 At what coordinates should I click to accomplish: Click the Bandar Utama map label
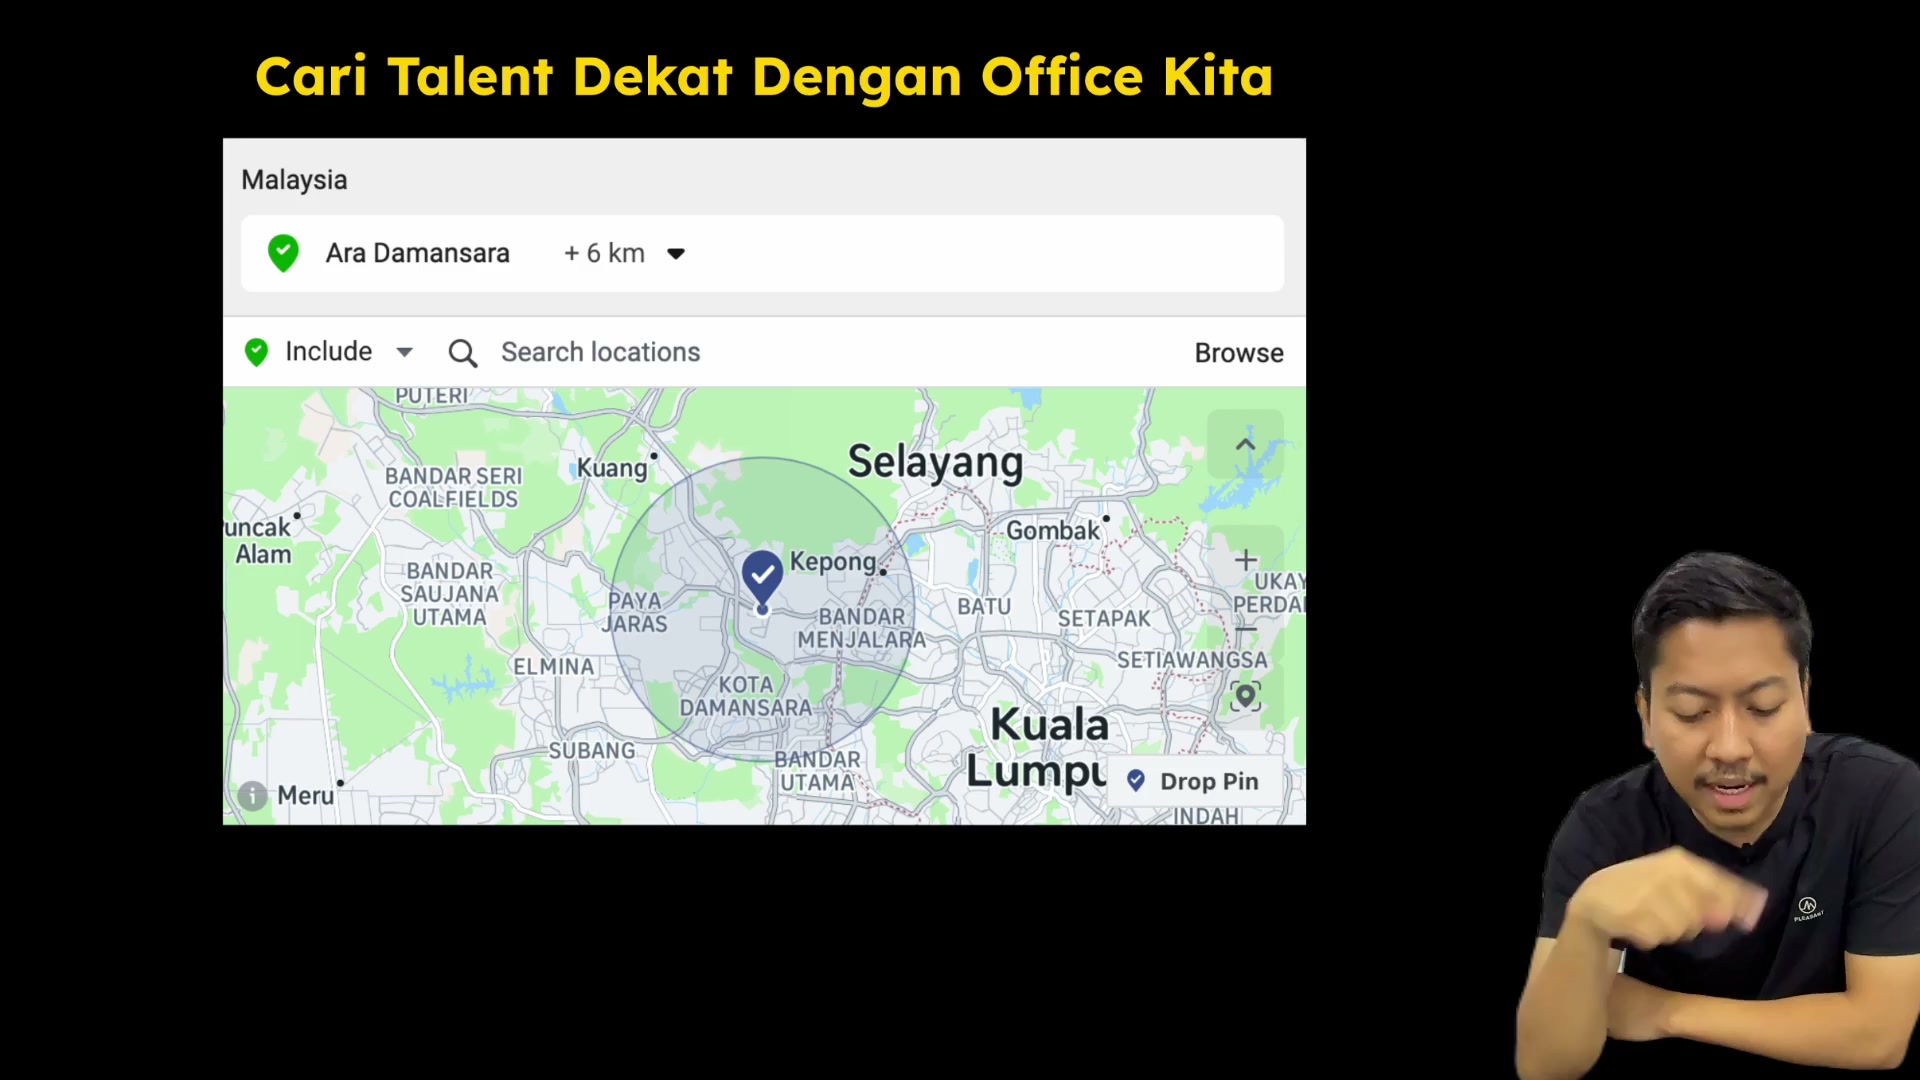(x=817, y=771)
